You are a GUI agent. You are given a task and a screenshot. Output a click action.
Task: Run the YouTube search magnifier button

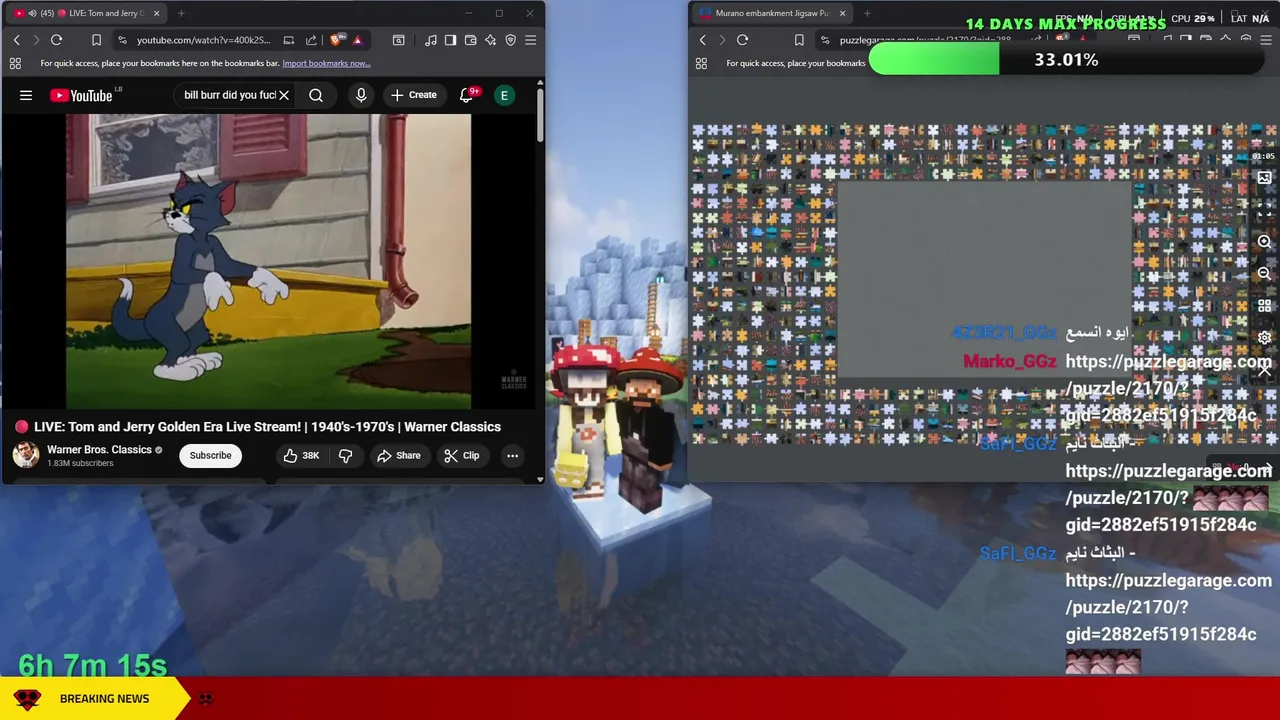click(316, 95)
